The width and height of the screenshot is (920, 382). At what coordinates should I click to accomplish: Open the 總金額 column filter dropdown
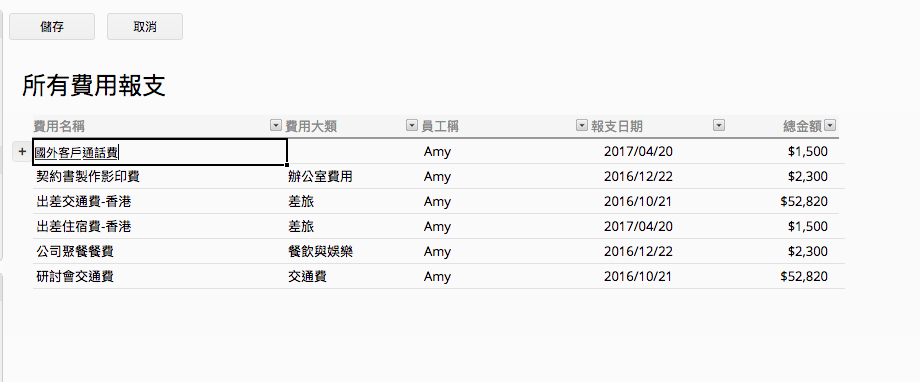(x=830, y=126)
